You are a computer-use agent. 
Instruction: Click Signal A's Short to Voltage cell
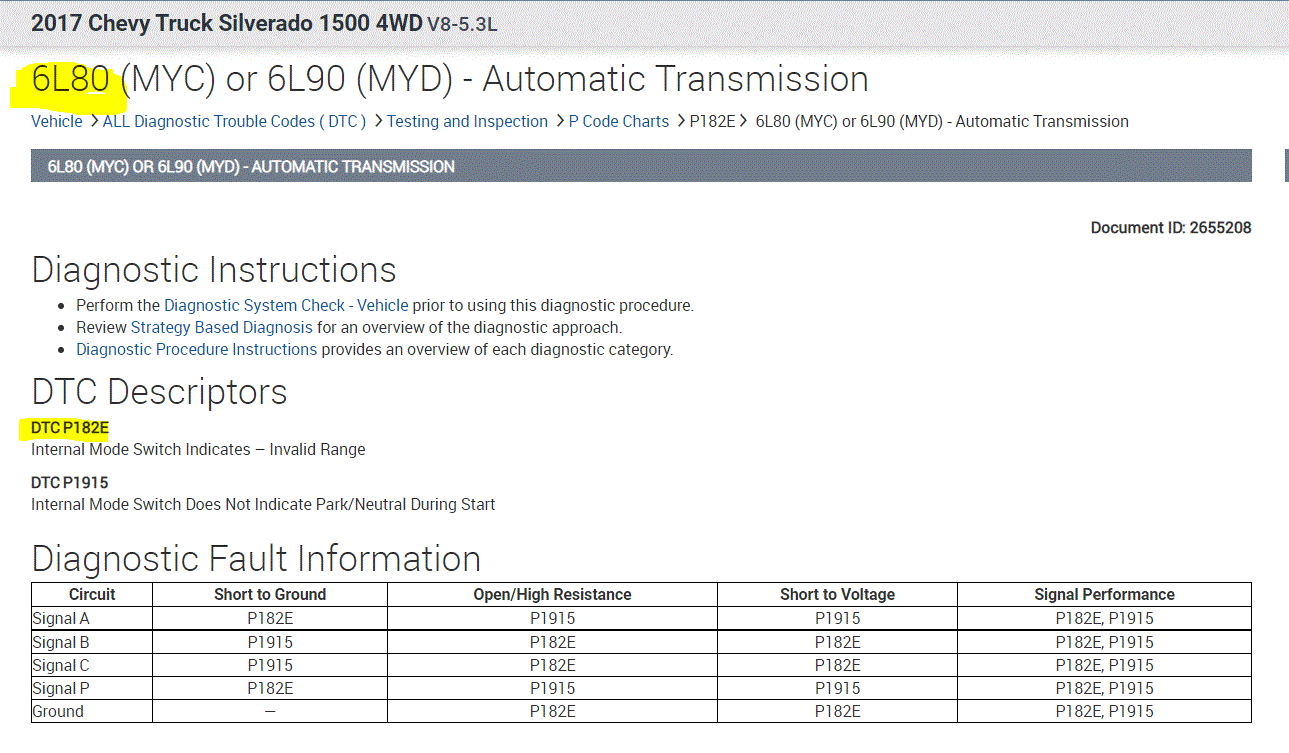click(x=837, y=618)
